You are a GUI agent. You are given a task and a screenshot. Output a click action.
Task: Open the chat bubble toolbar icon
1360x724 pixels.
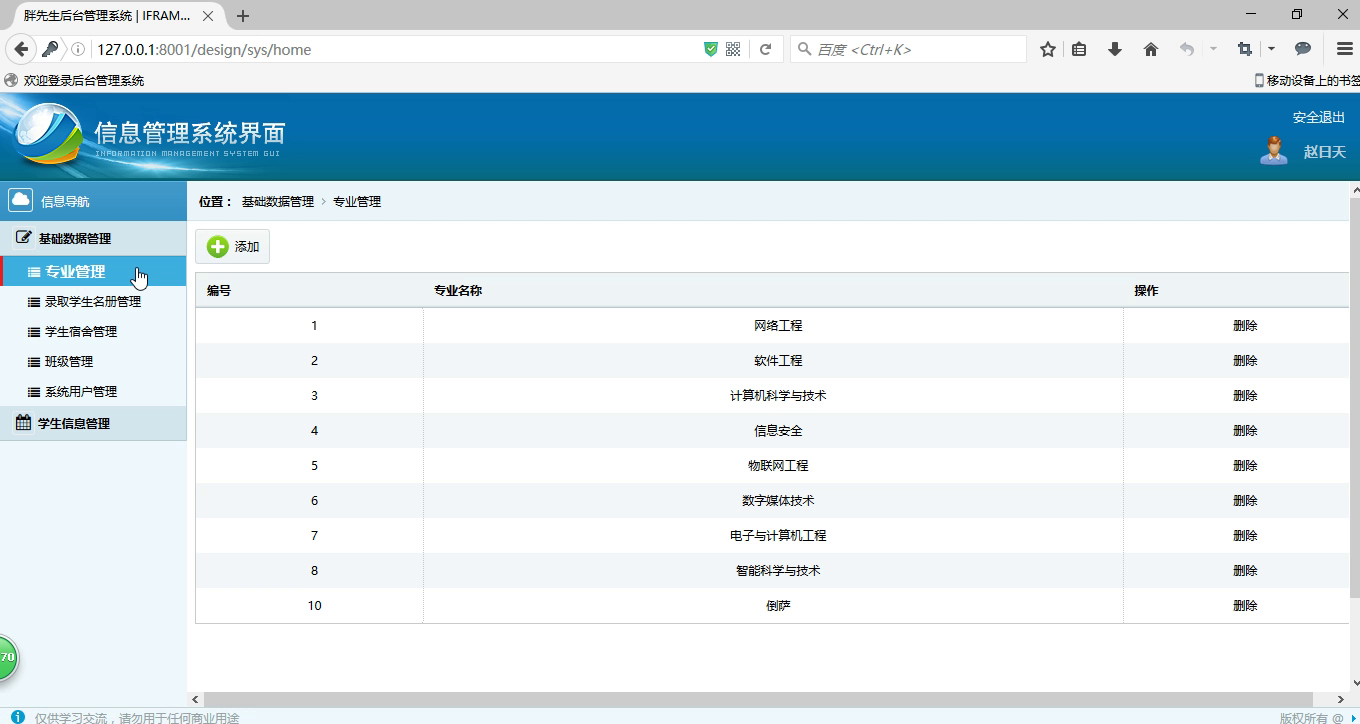point(1303,49)
